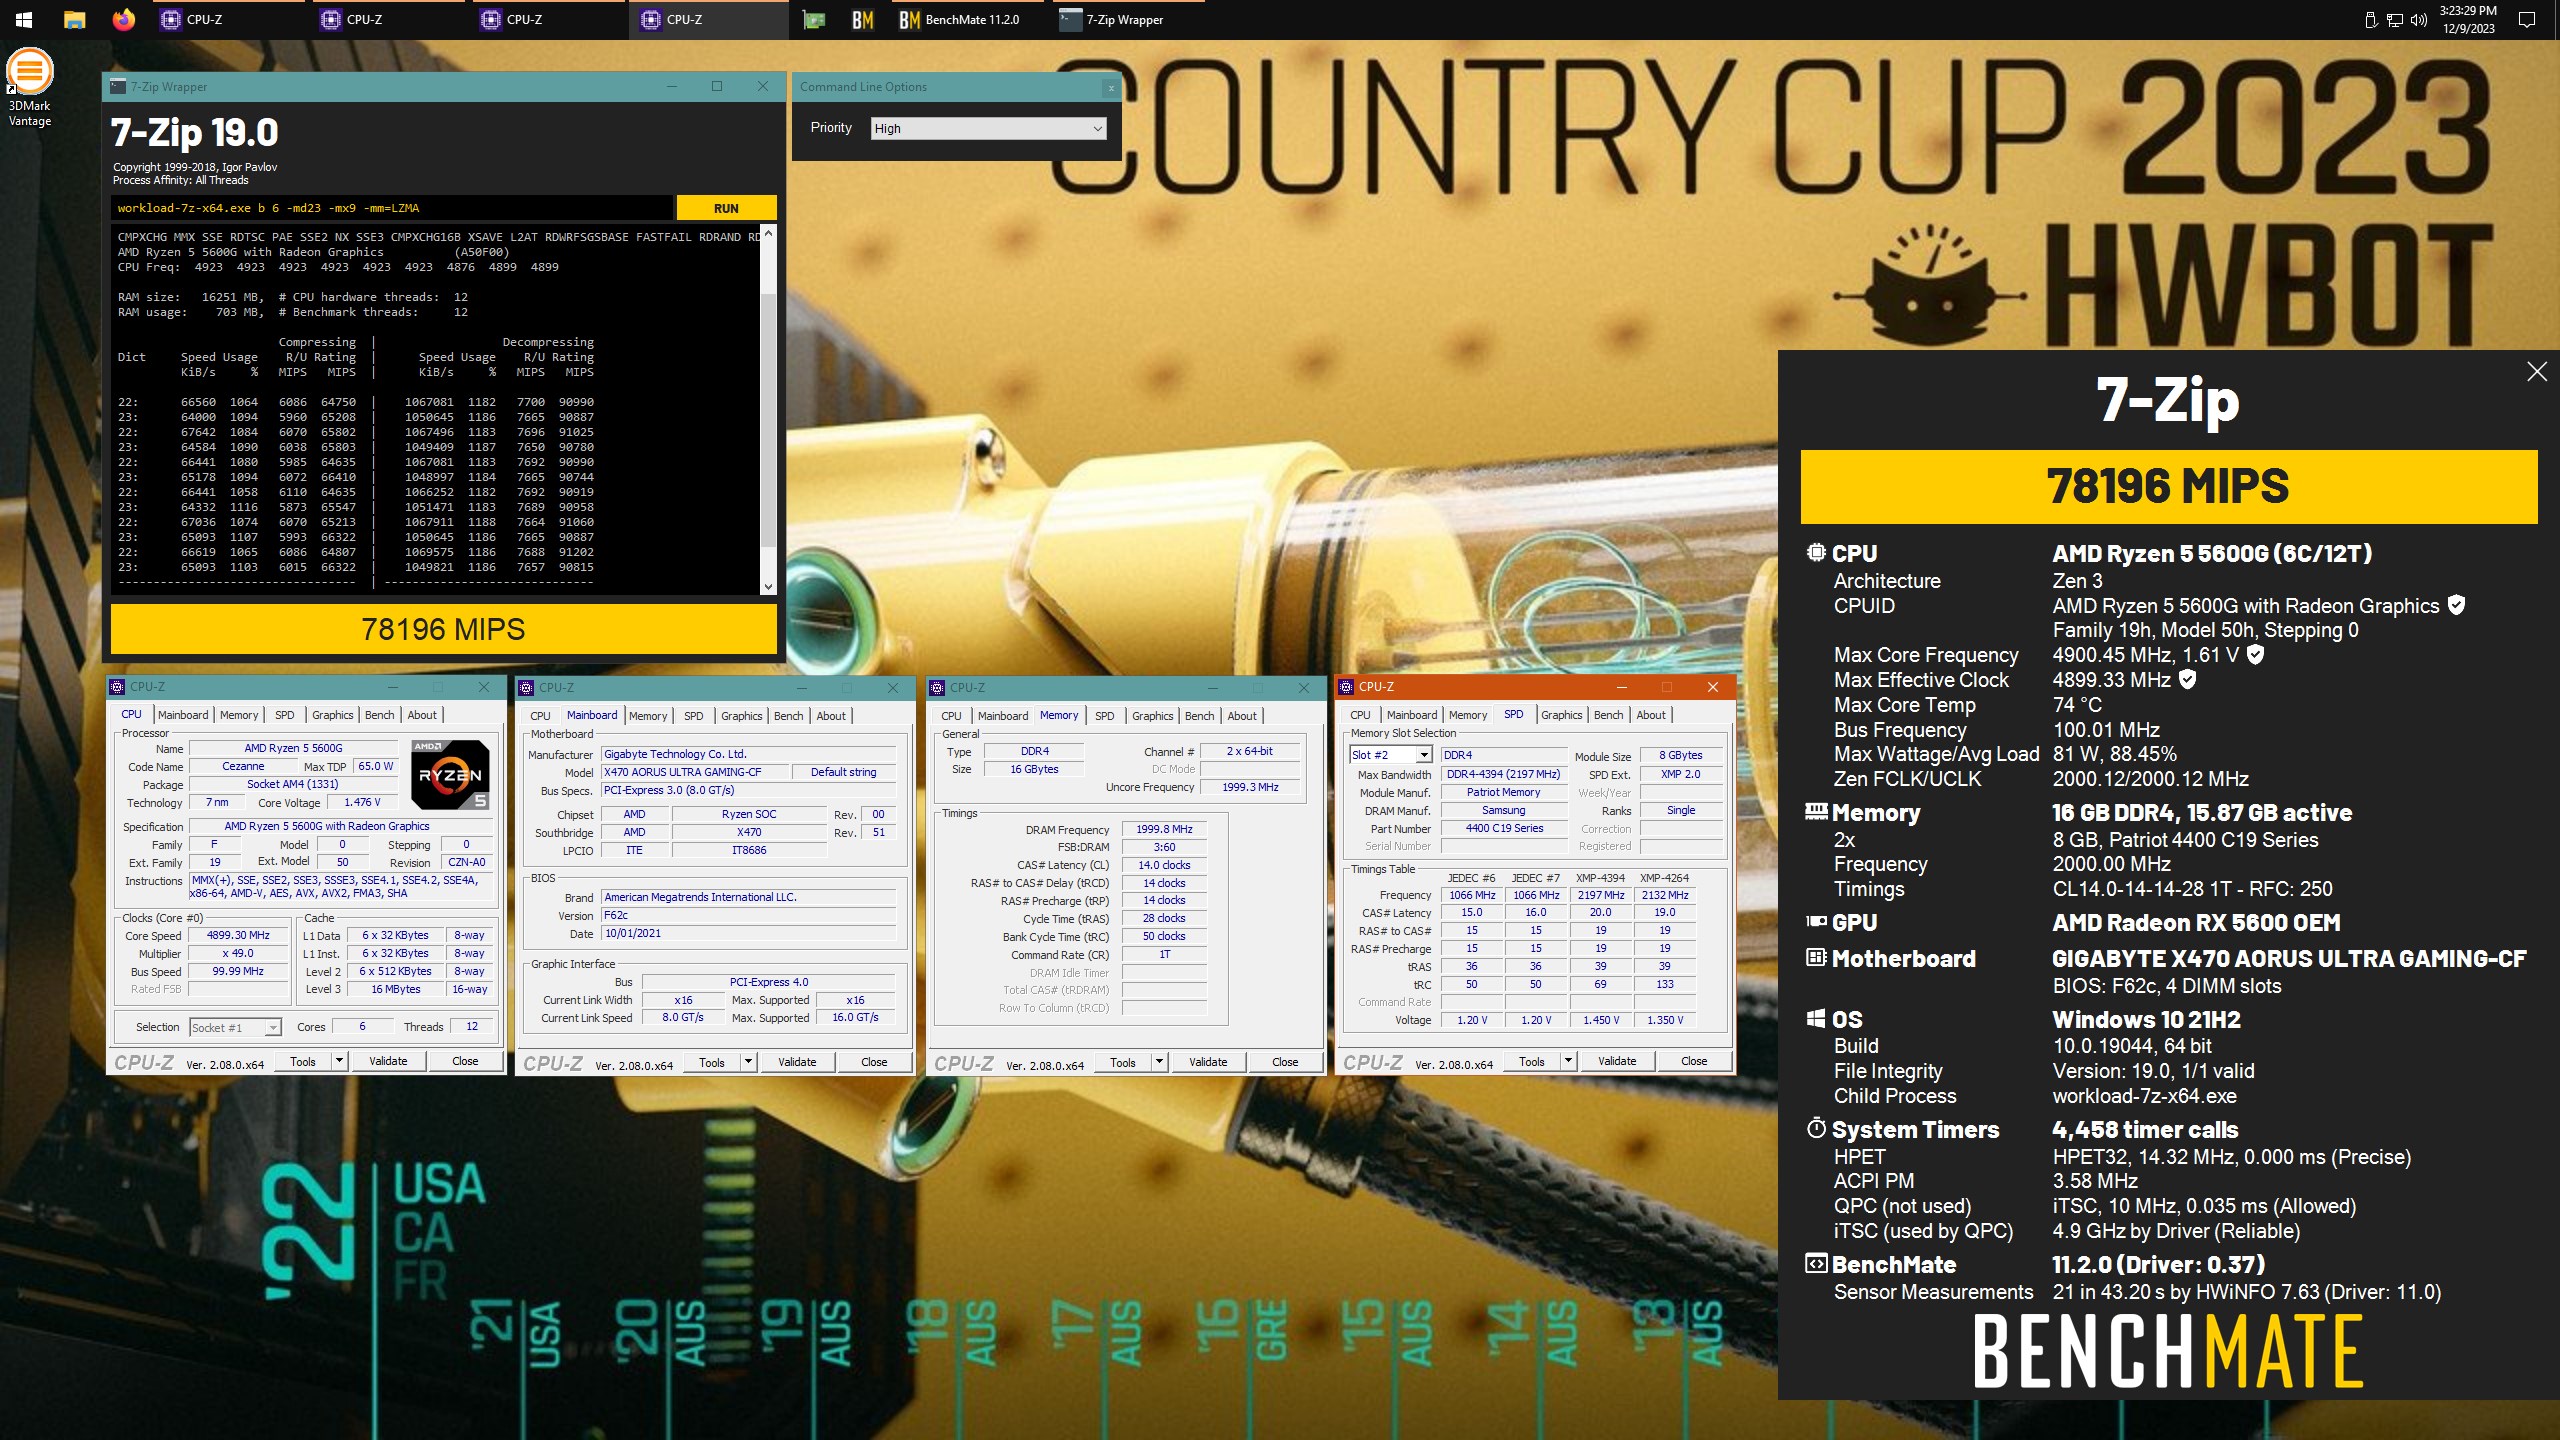This screenshot has width=2560, height=1440.
Task: Click the Part Number 4400 C19 Series
Action: pos(1504,828)
